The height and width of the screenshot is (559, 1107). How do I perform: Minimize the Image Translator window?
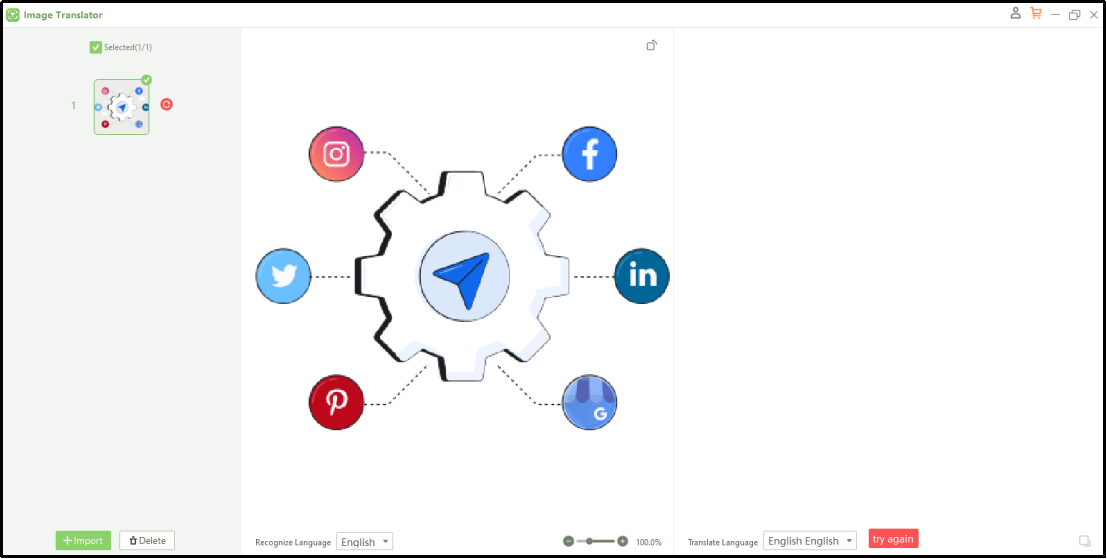pyautogui.click(x=1055, y=15)
